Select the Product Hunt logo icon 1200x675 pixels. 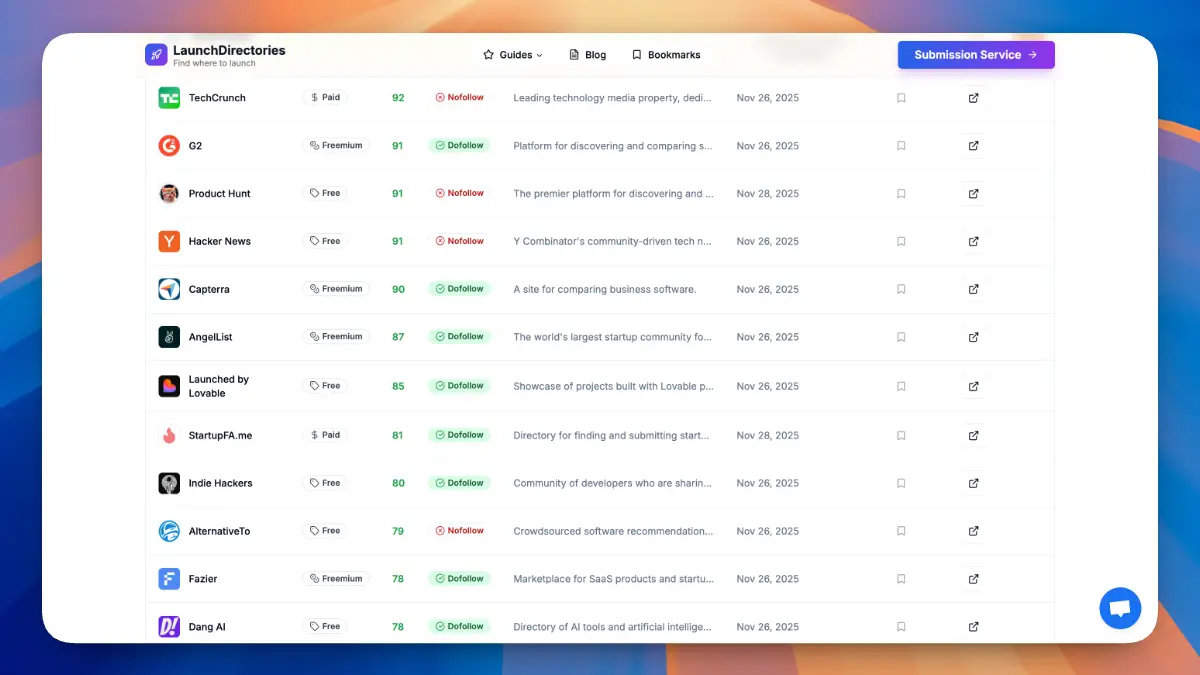pos(169,193)
